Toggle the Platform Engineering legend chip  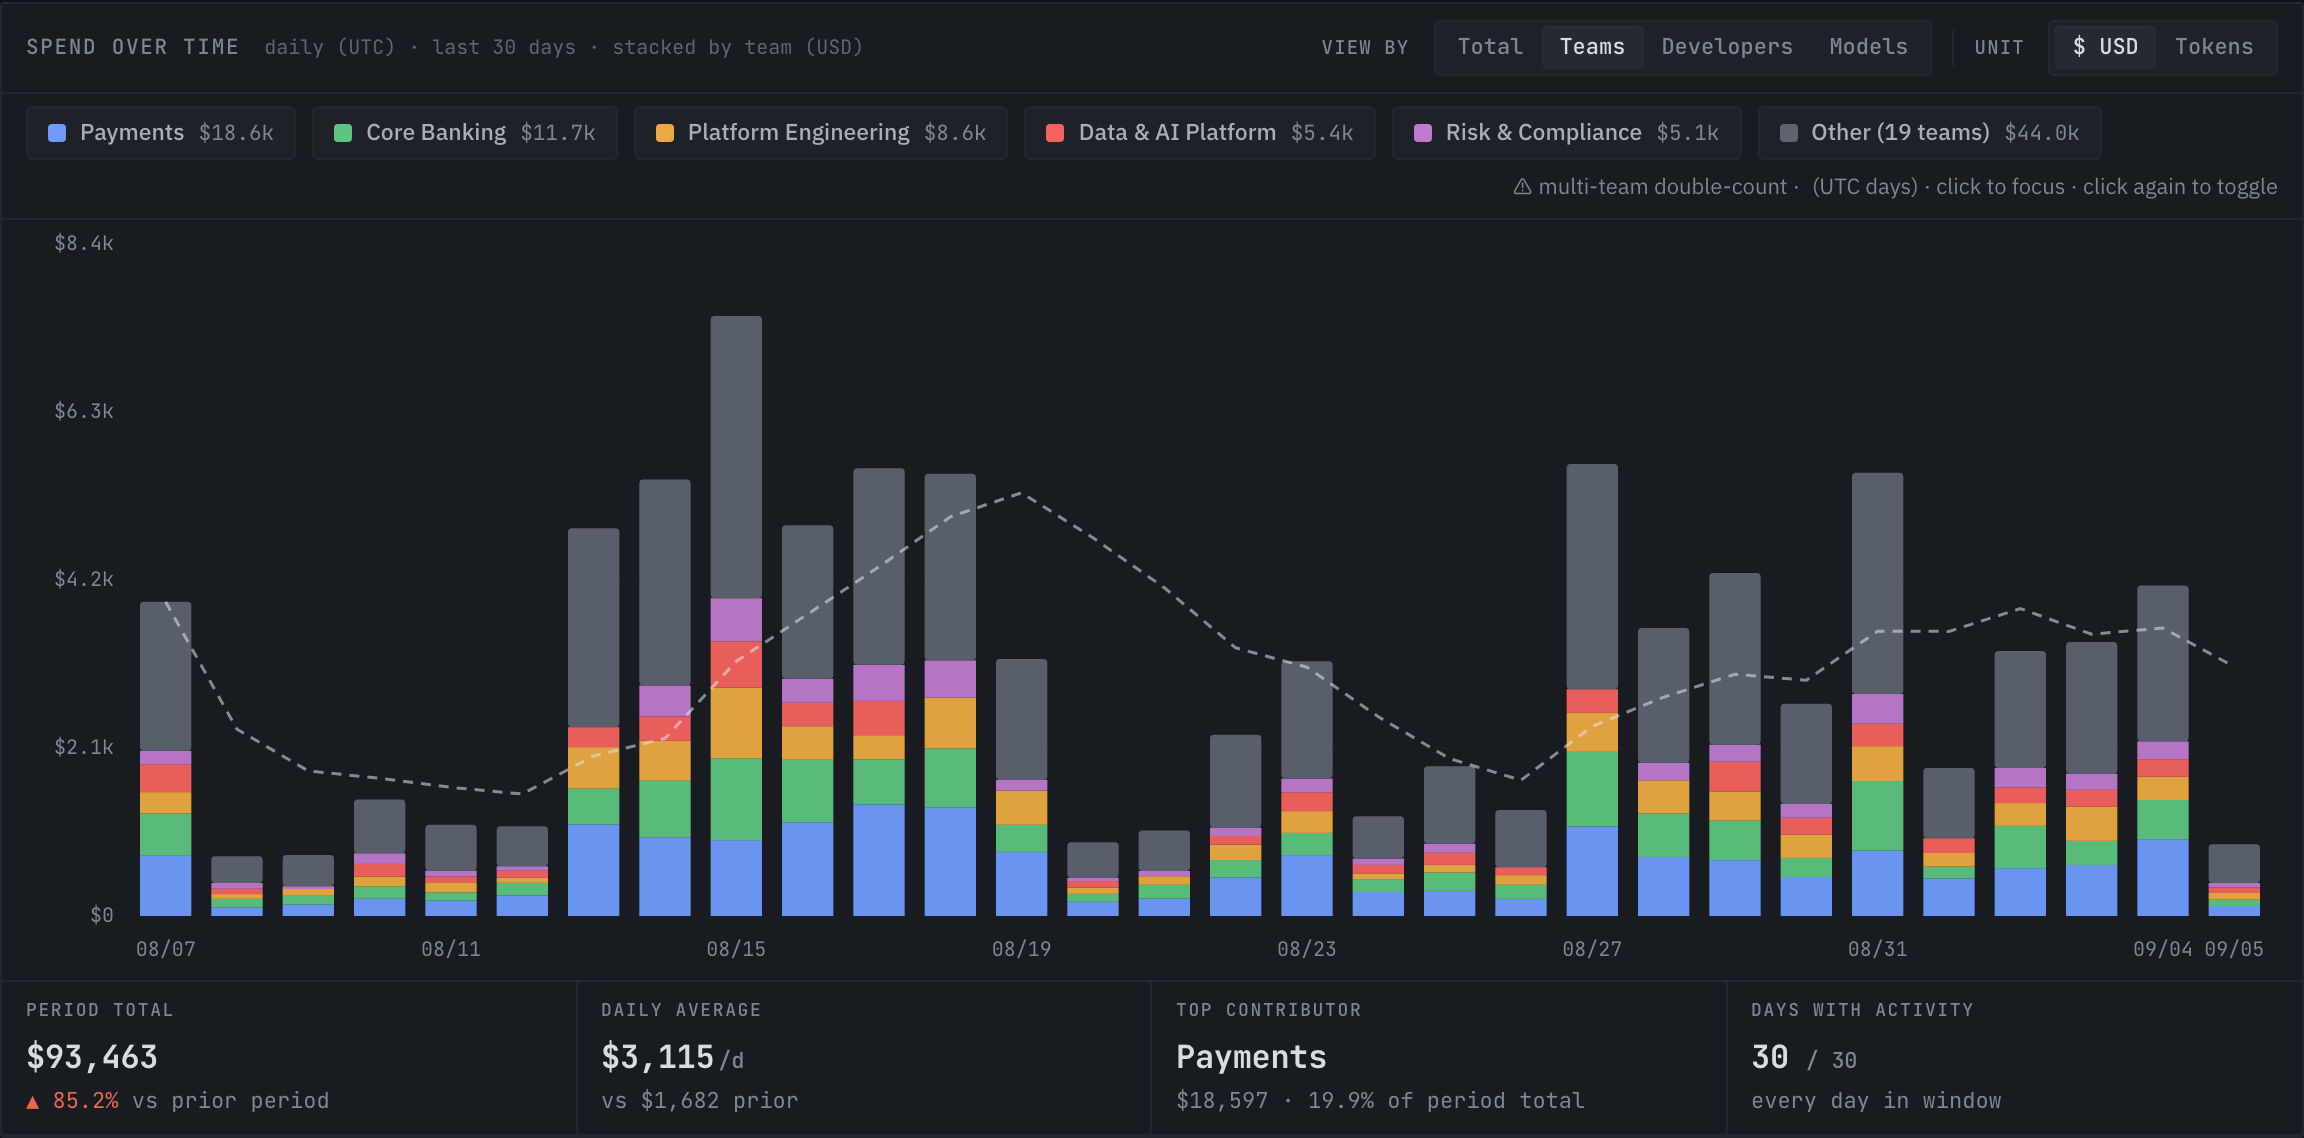tap(821, 133)
